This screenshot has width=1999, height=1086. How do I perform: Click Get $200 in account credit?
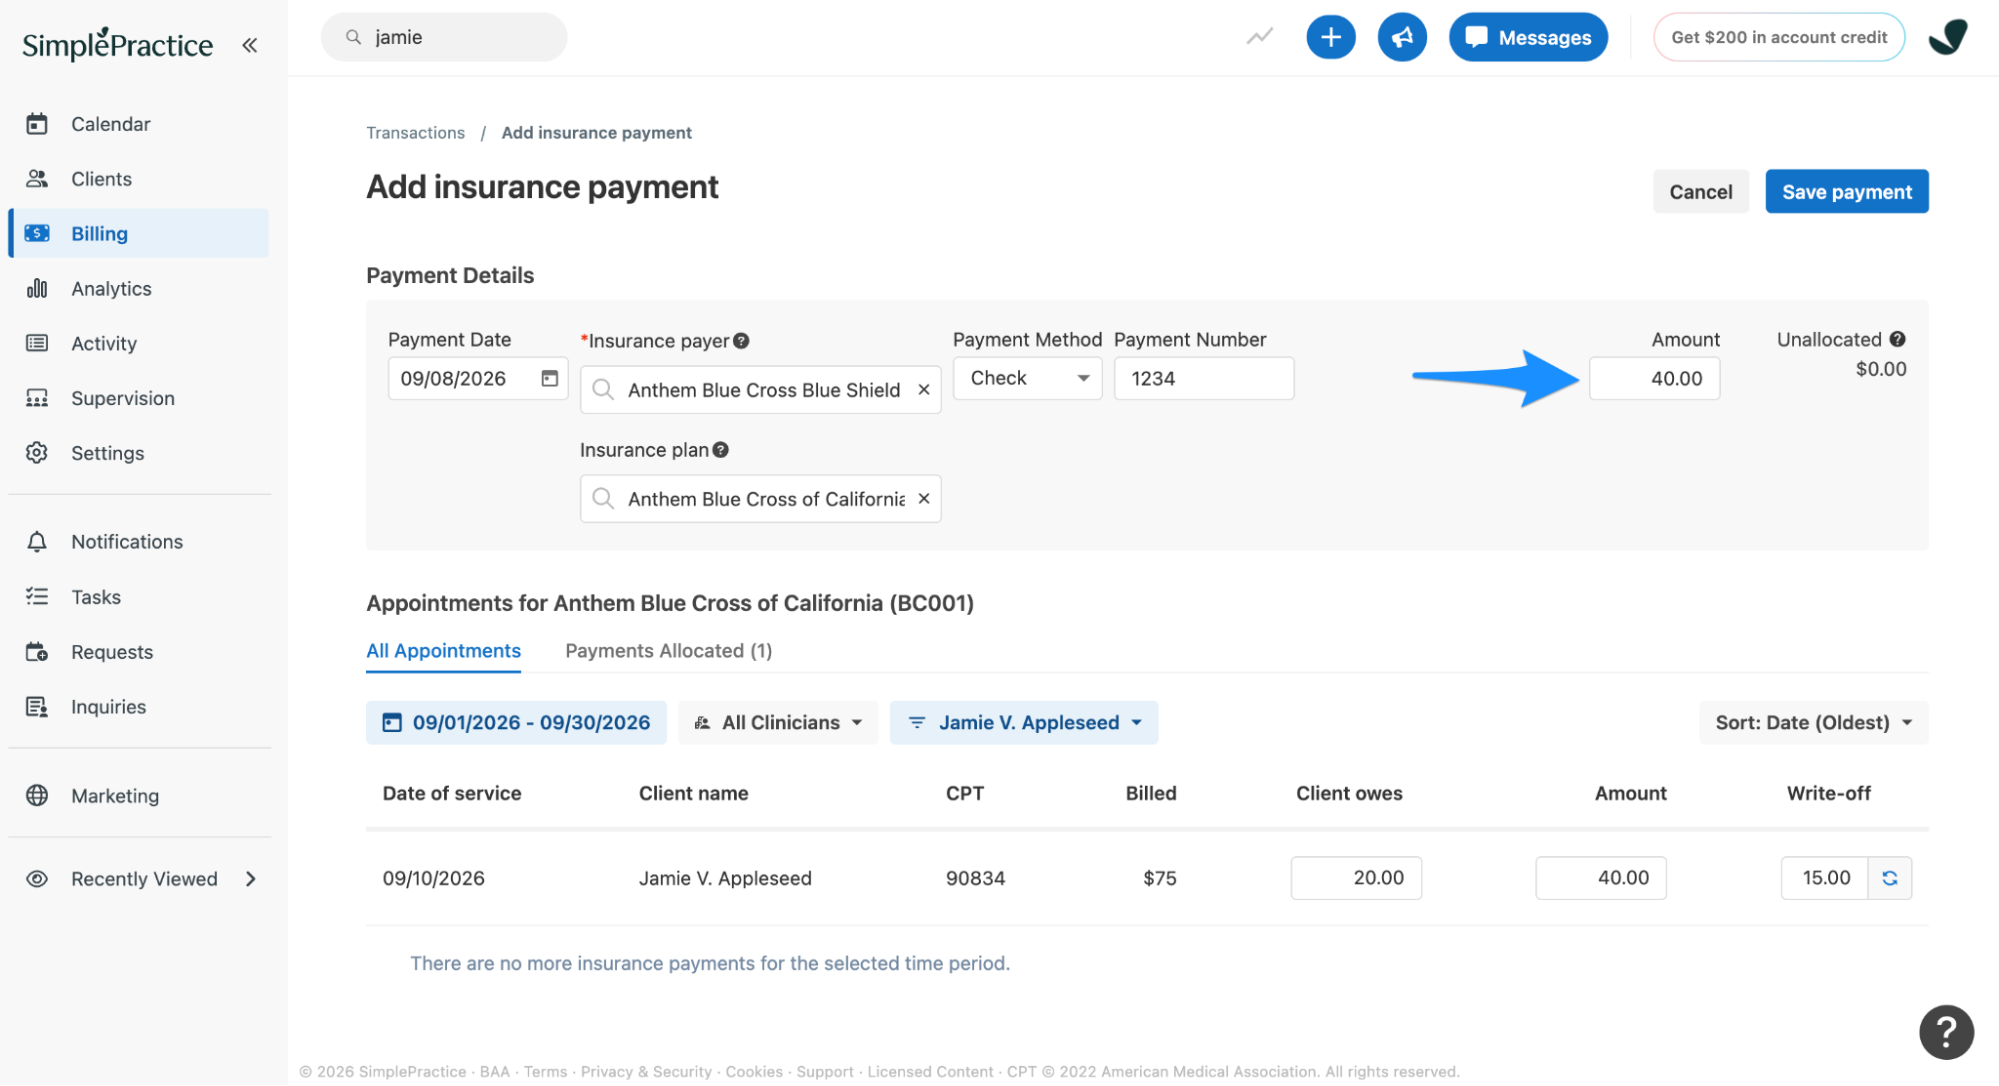tap(1779, 37)
